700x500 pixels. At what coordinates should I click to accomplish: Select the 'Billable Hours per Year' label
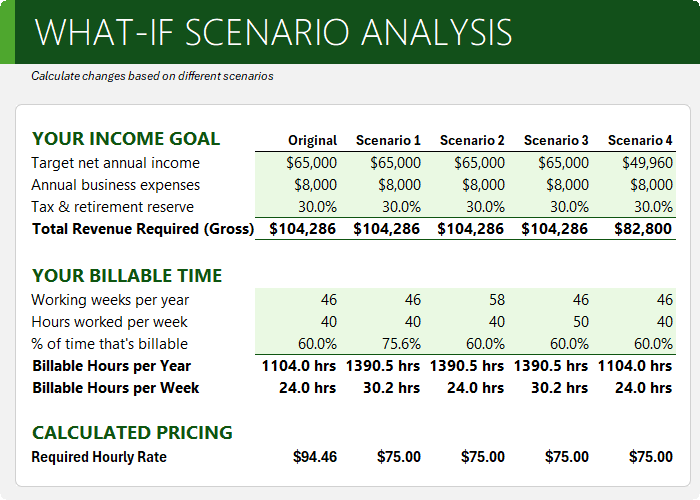(111, 366)
